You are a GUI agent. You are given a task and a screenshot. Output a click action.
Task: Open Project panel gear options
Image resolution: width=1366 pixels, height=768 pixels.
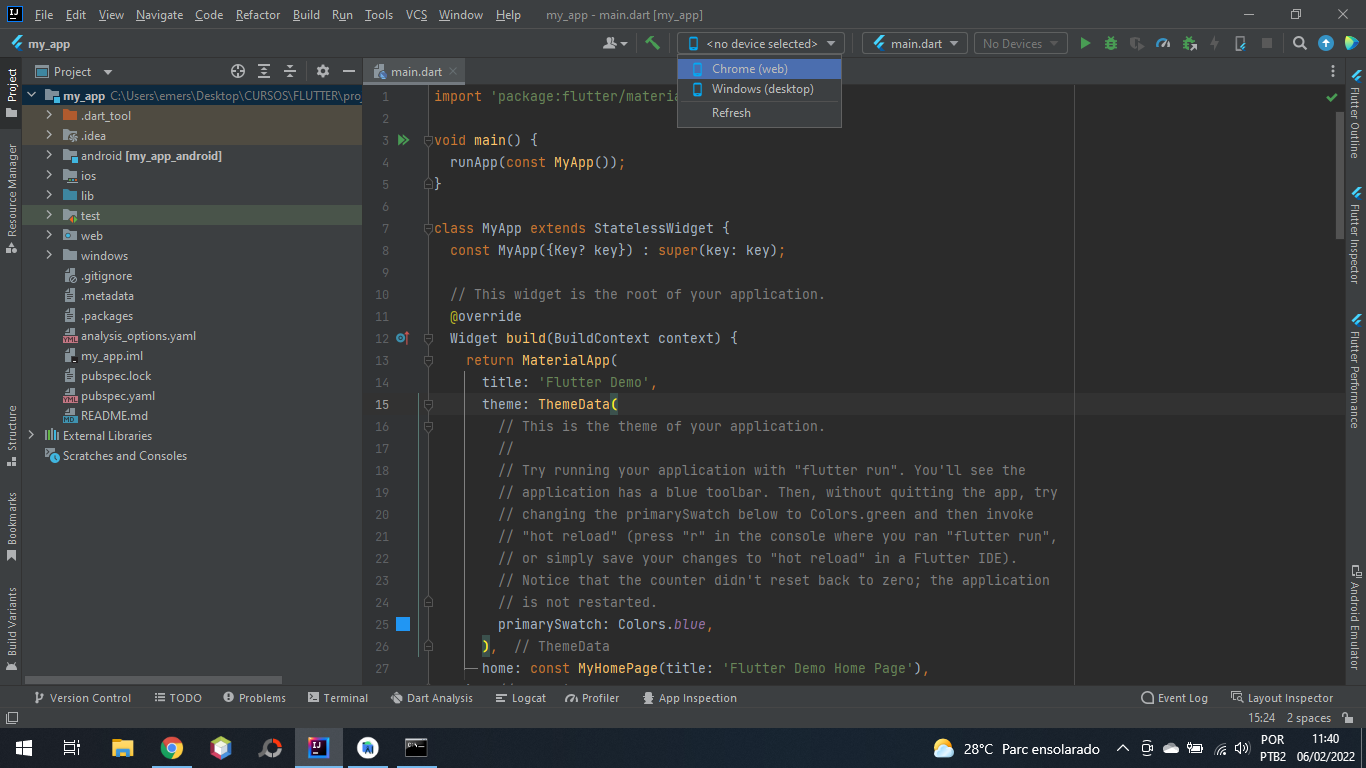[322, 71]
